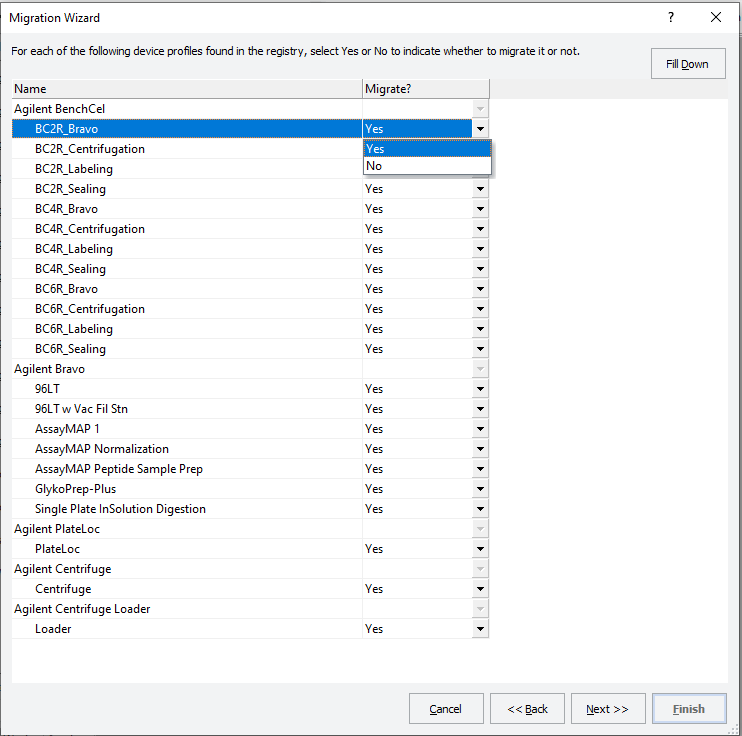Image resolution: width=742 pixels, height=736 pixels.
Task: Click the Migrate? column header
Action: (425, 89)
